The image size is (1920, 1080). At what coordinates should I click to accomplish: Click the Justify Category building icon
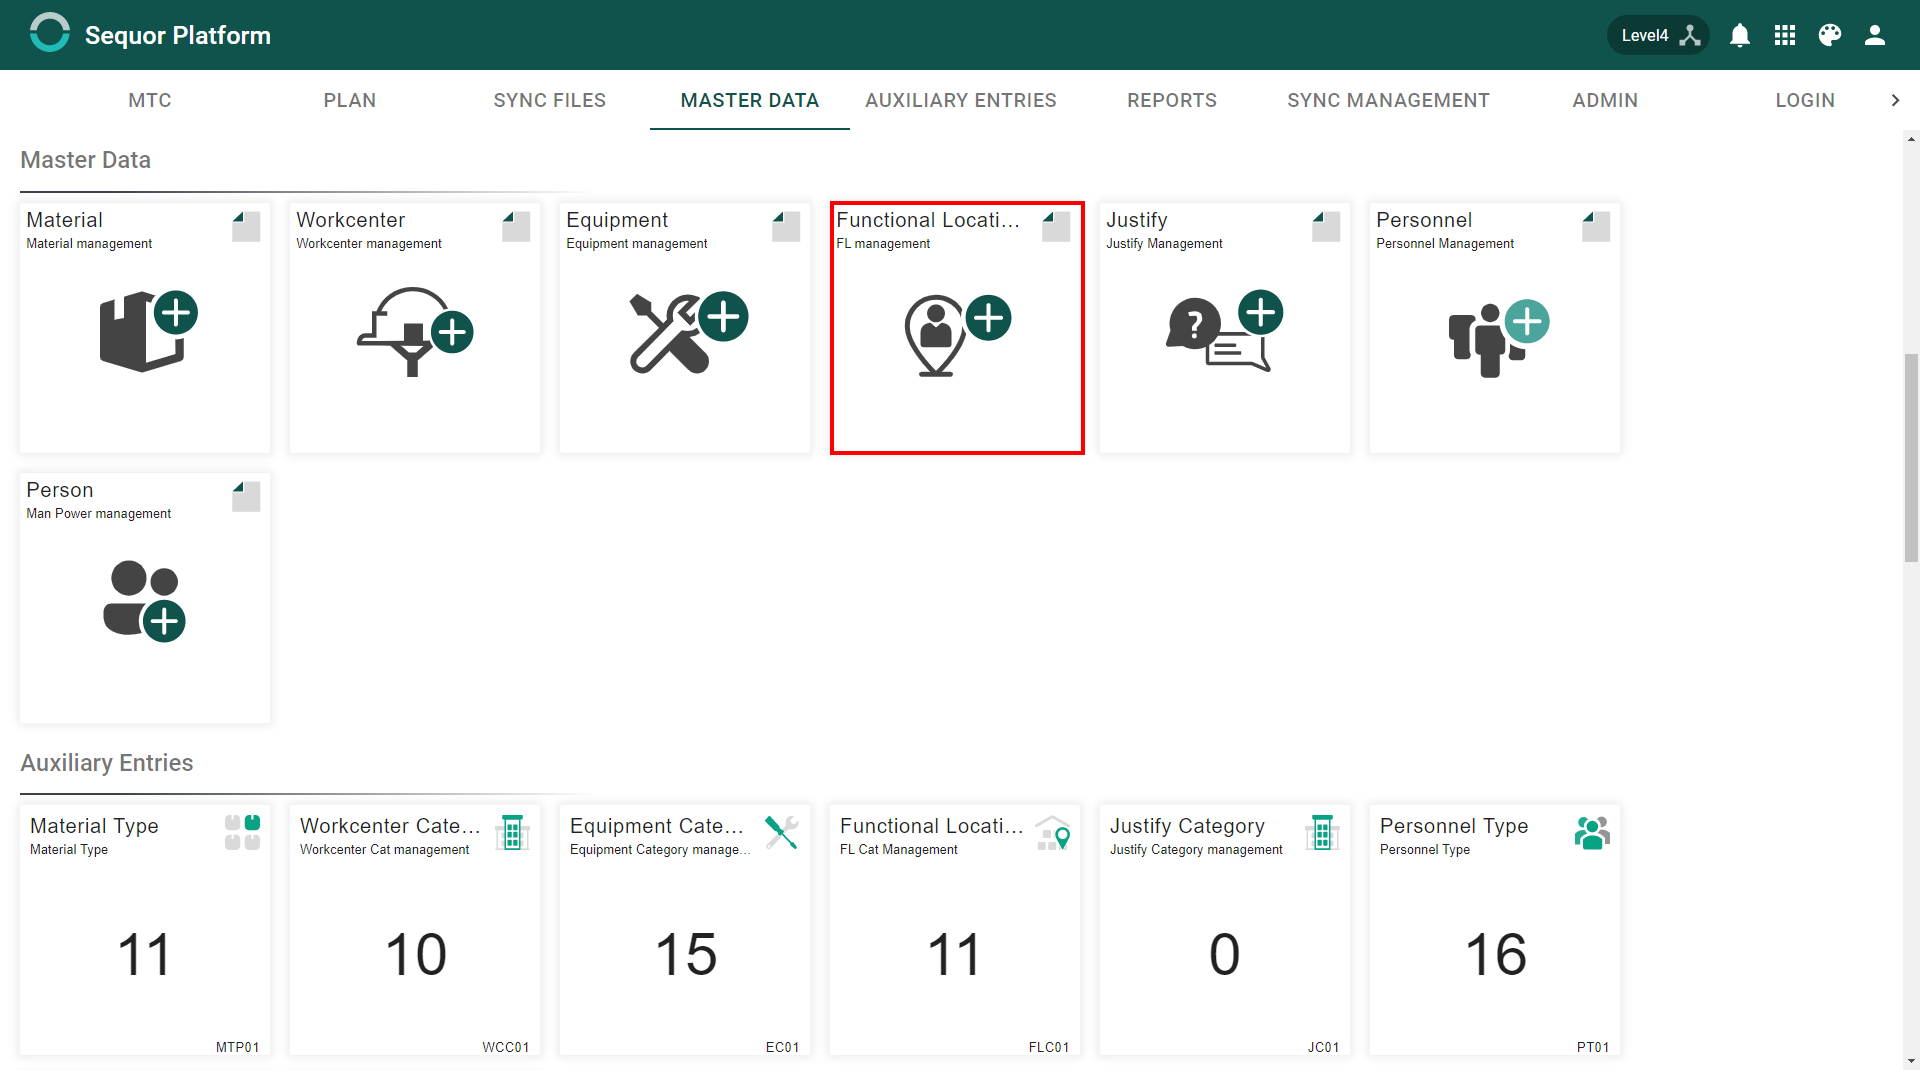[1322, 832]
